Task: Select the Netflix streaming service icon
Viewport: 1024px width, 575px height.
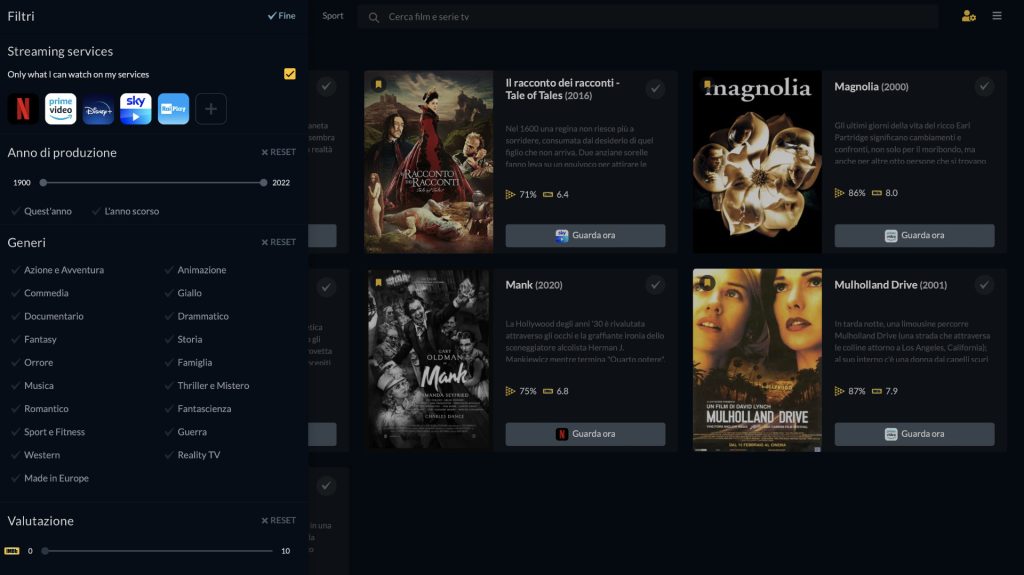Action: (23, 108)
